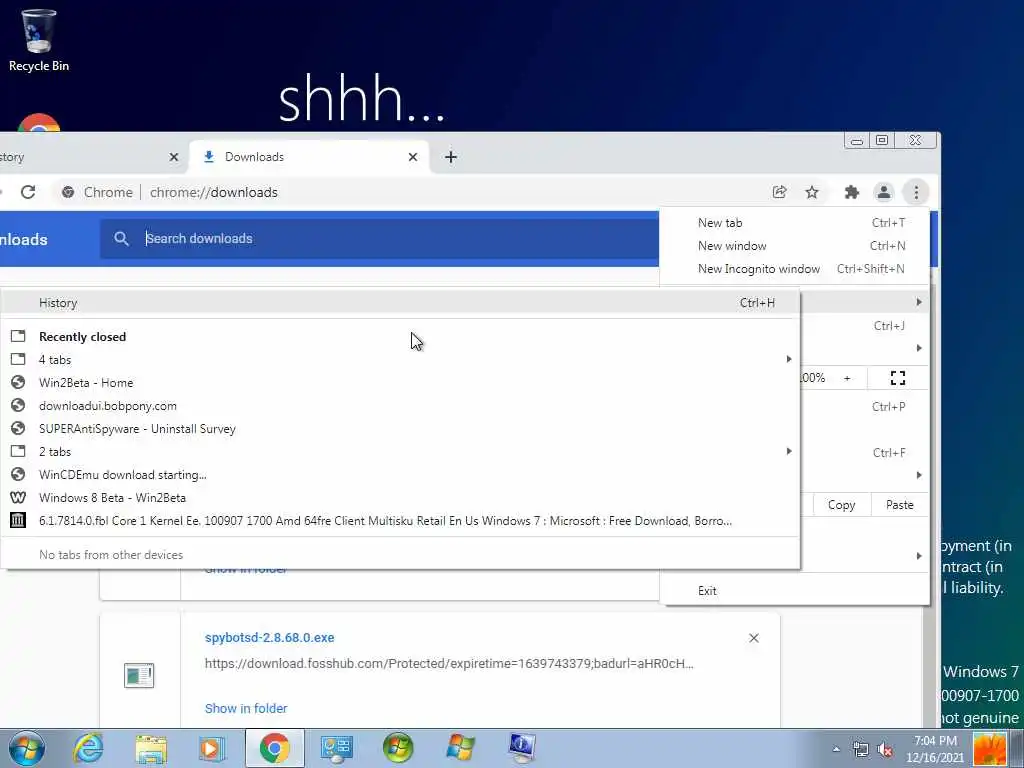
Task: Click the spybotsd file type icon
Action: click(x=139, y=675)
